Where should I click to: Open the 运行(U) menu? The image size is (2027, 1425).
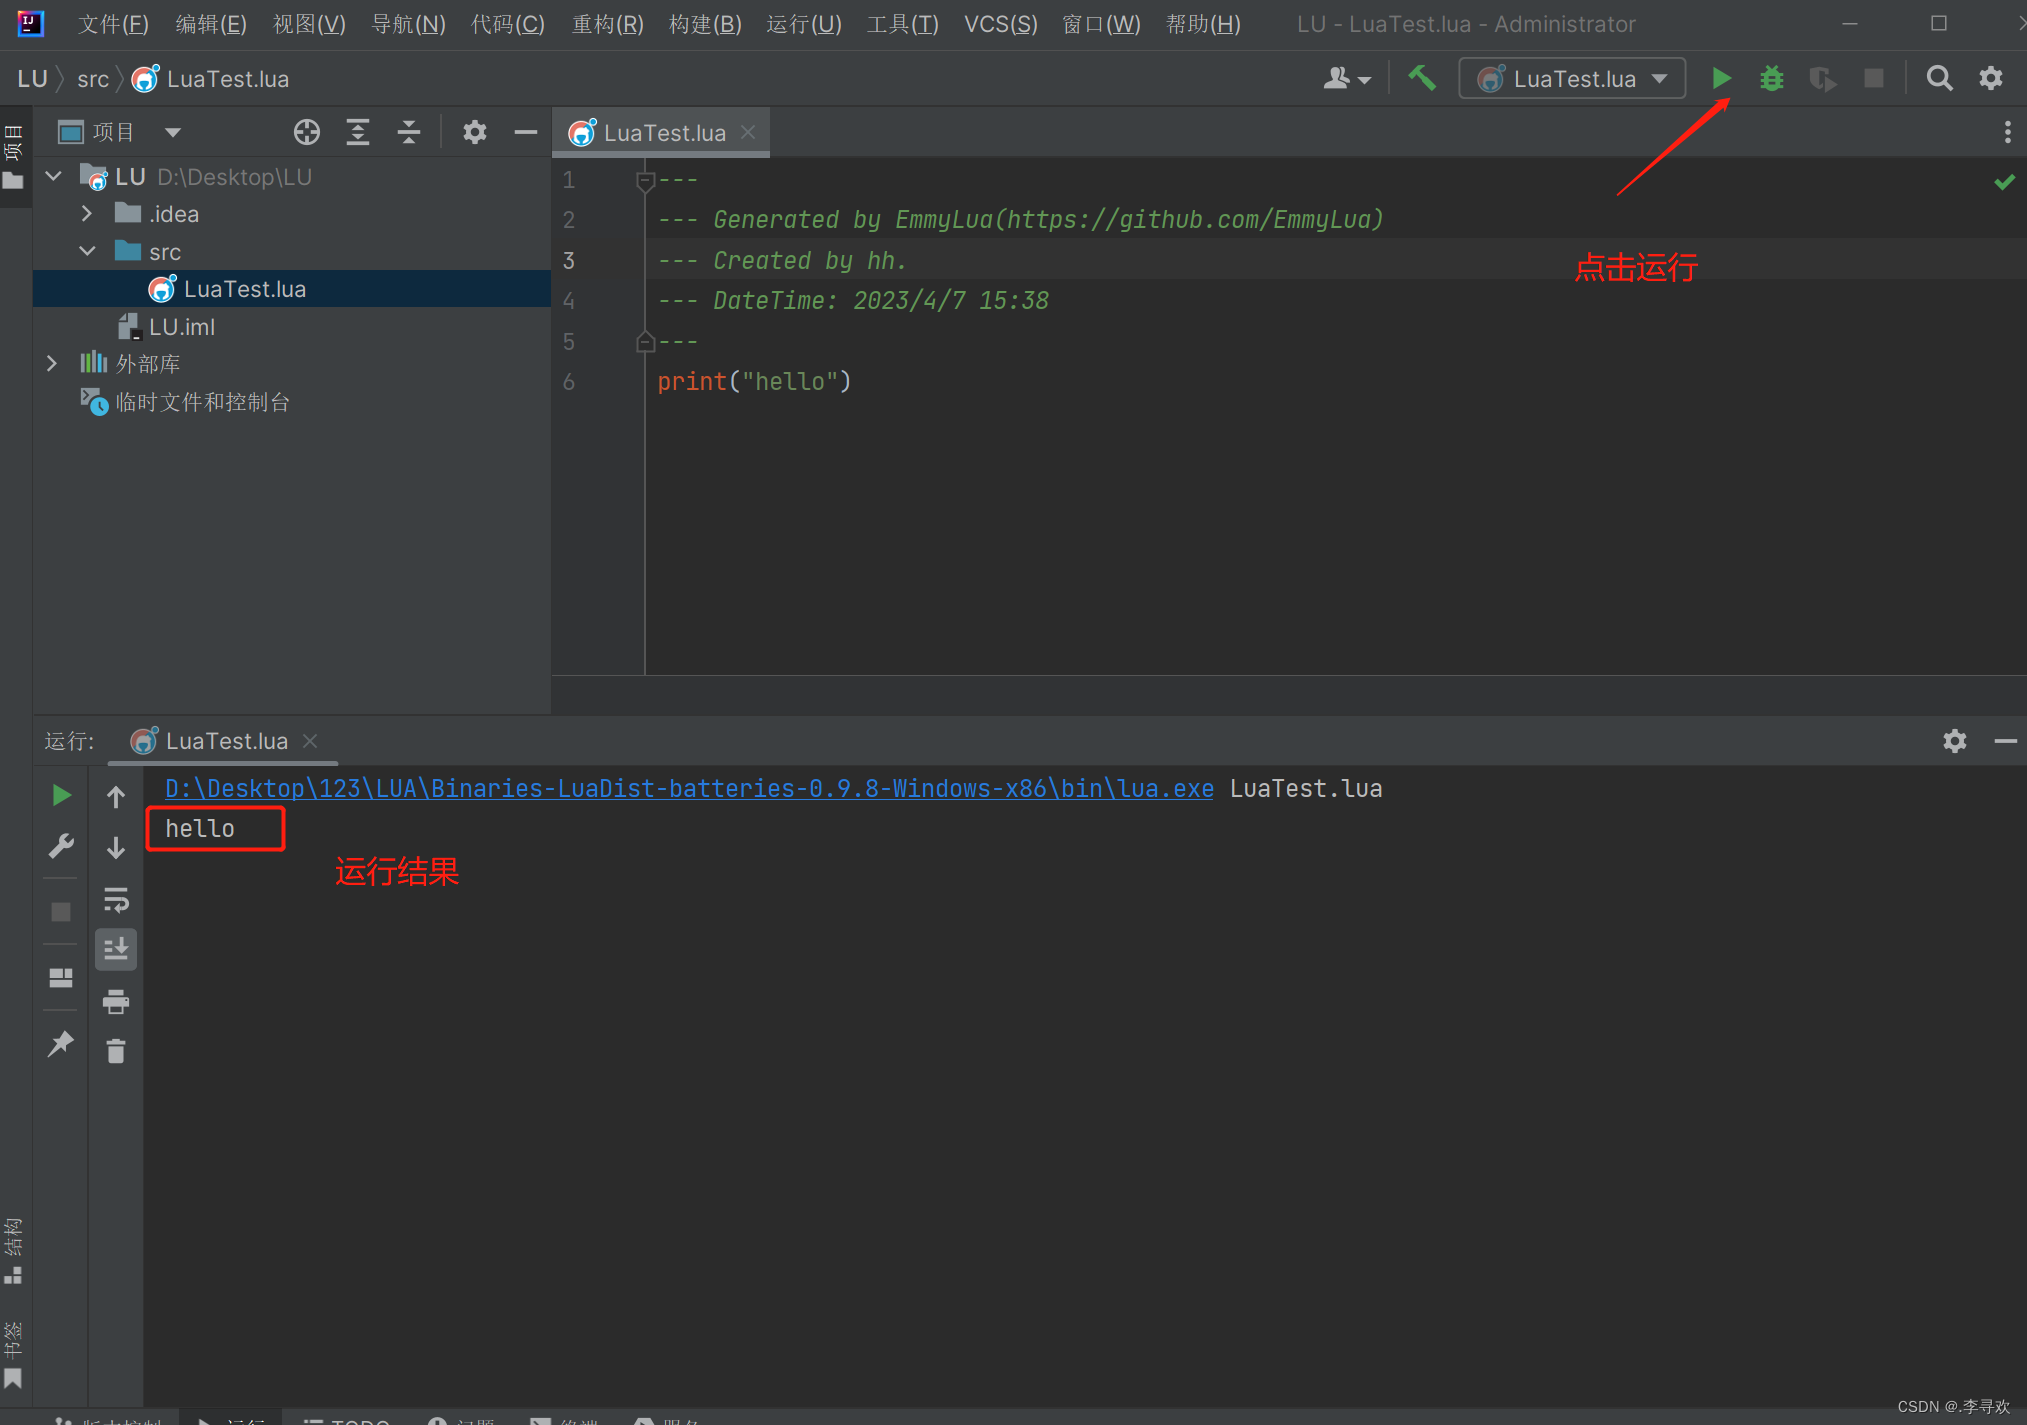pyautogui.click(x=803, y=24)
